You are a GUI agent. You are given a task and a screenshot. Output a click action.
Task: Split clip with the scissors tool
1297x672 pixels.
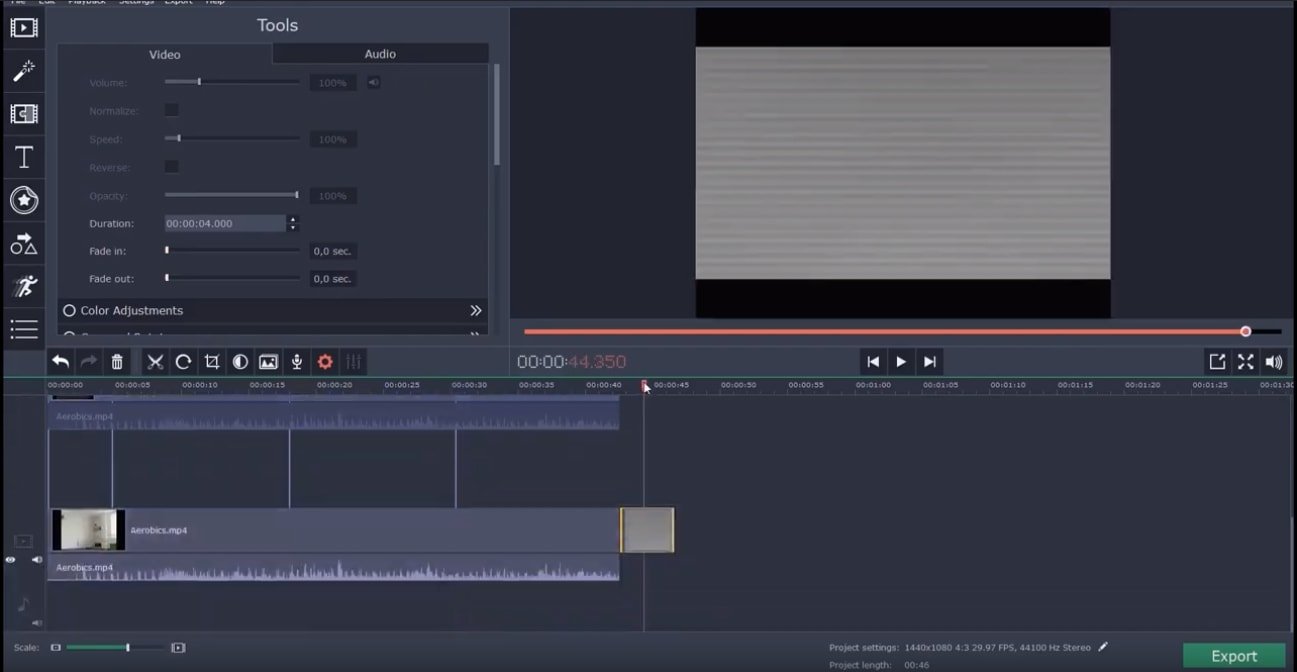(155, 362)
